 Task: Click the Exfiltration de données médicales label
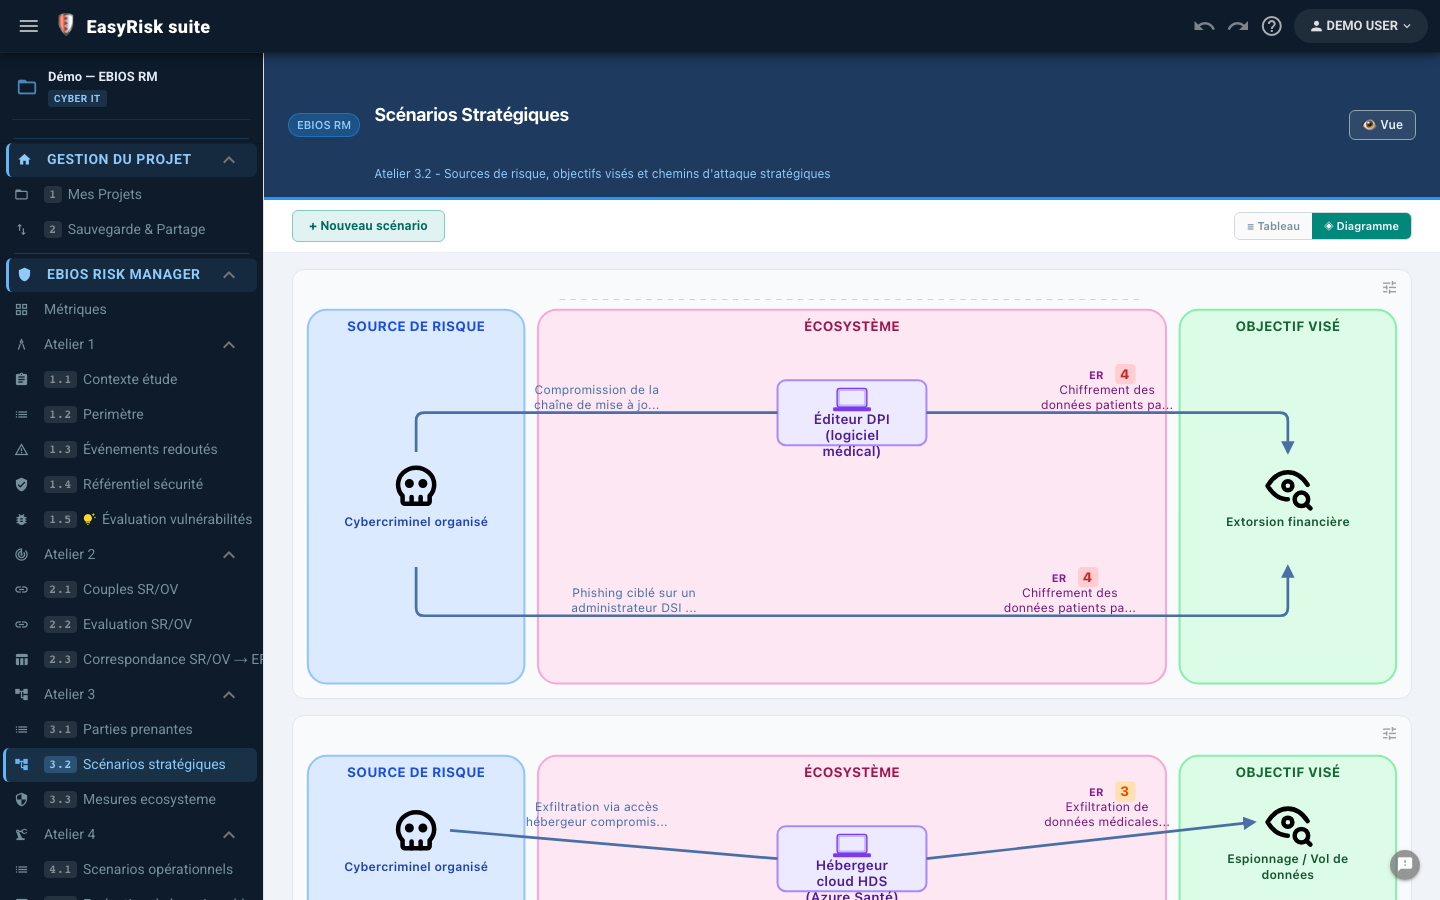[x=1107, y=814]
